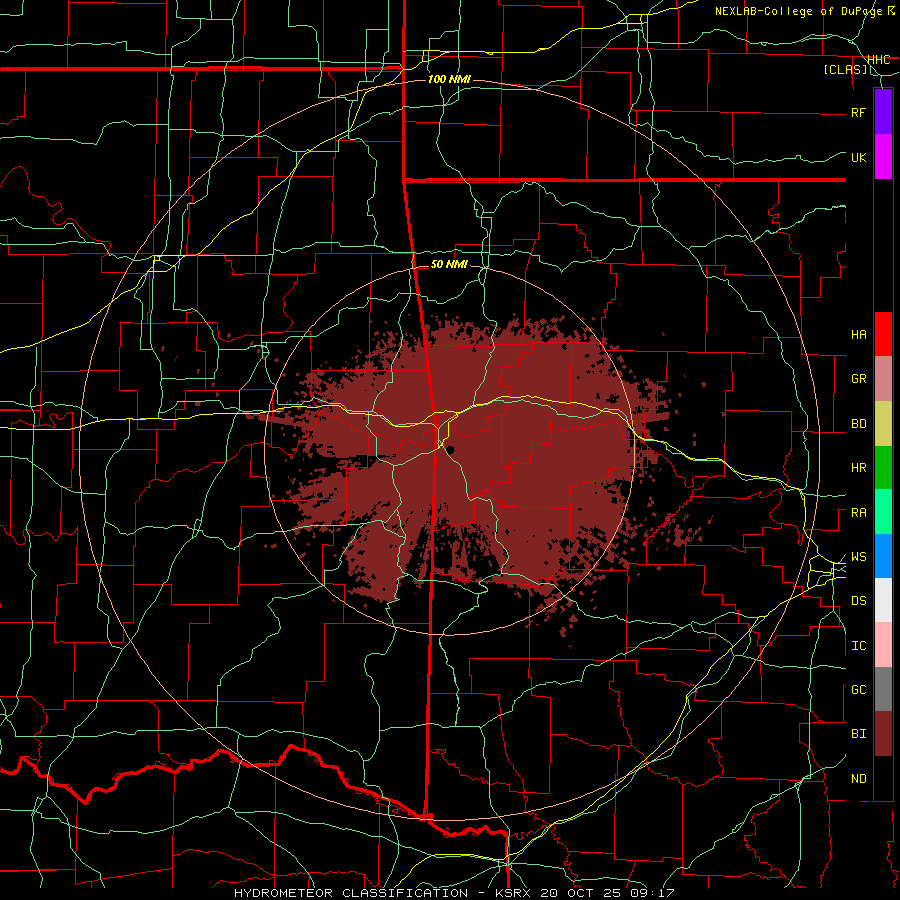Click the GR pink-rose color swatch
900x900 pixels.
coord(883,379)
